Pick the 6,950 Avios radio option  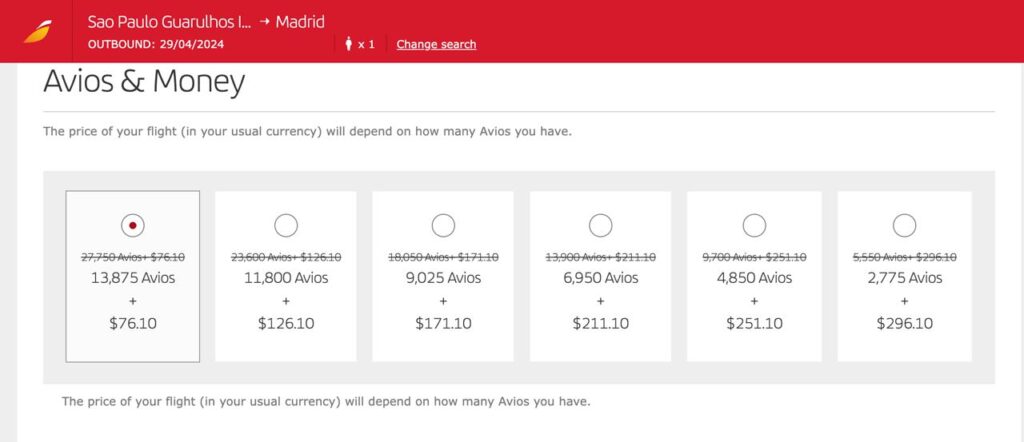point(600,225)
